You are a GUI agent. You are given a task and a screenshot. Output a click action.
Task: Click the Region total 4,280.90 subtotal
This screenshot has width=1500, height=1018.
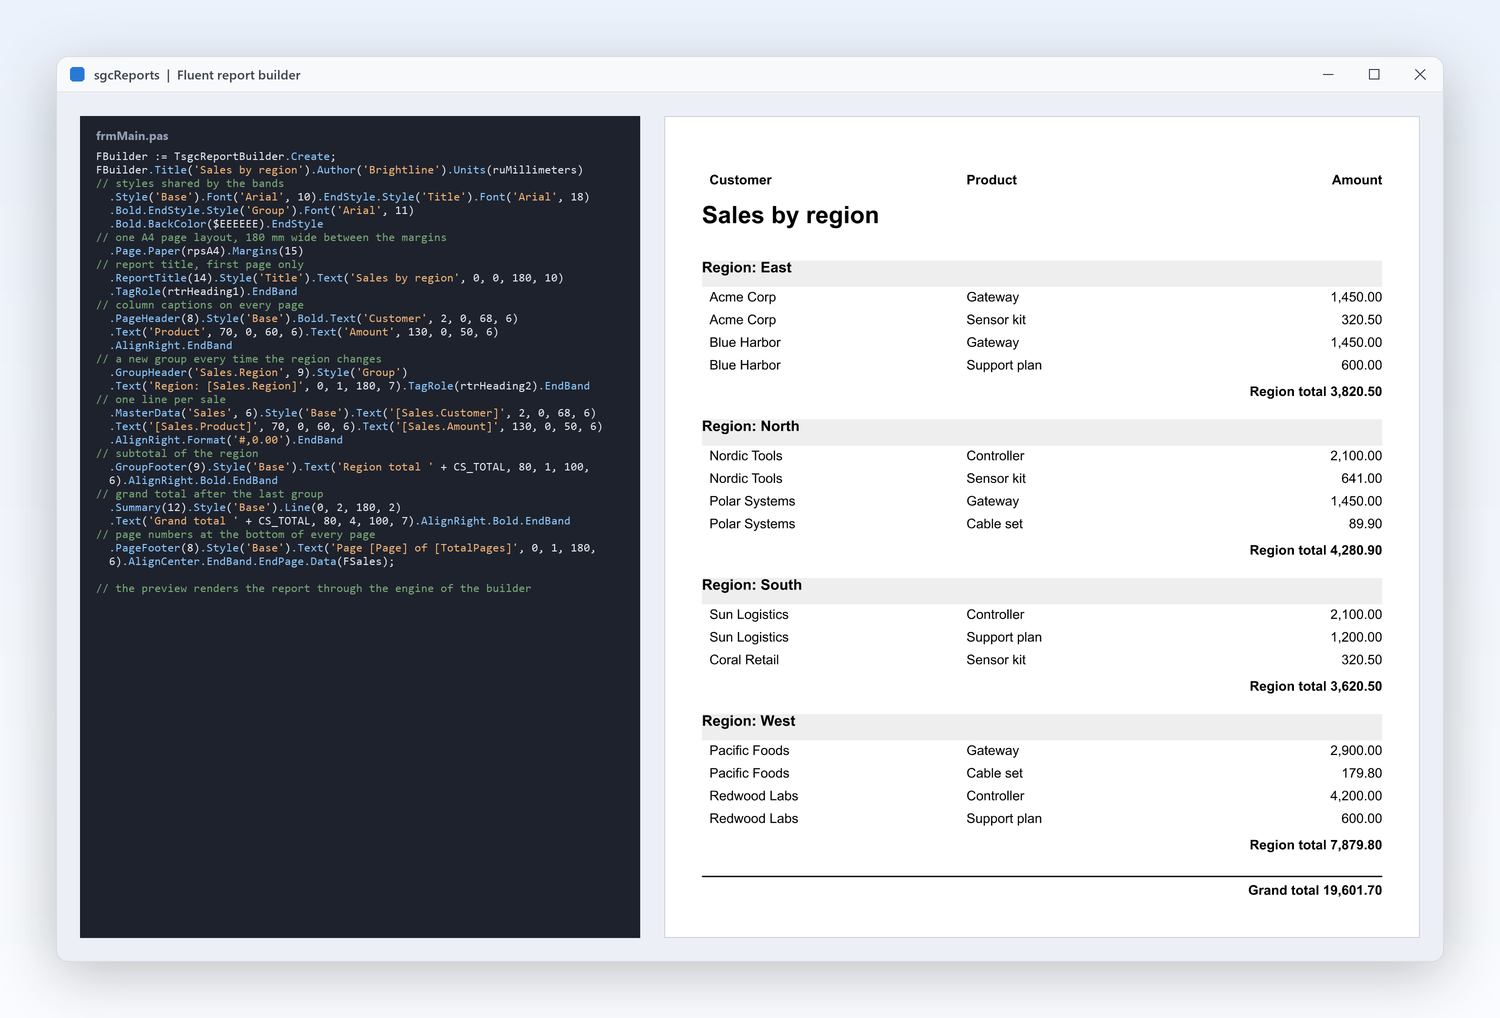click(x=1315, y=551)
